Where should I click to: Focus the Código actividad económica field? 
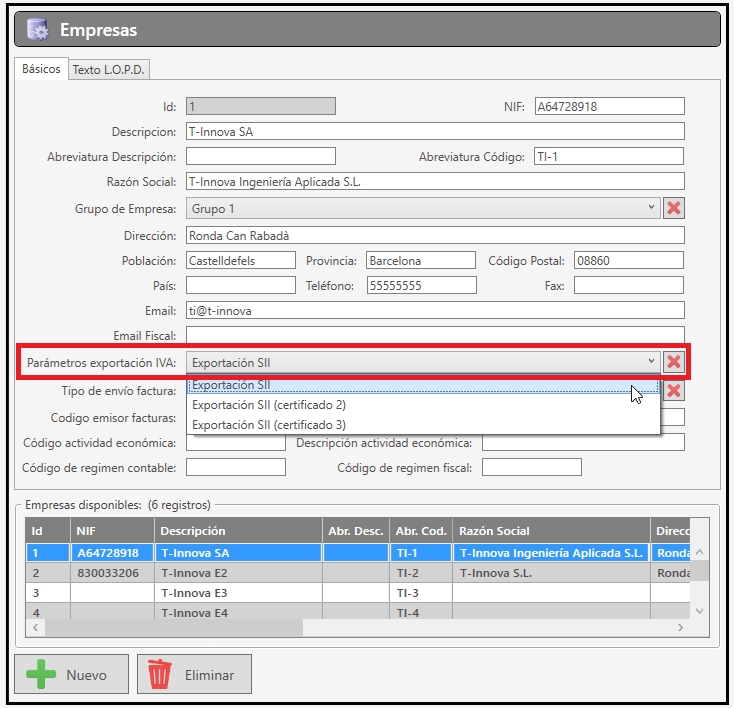(236, 442)
